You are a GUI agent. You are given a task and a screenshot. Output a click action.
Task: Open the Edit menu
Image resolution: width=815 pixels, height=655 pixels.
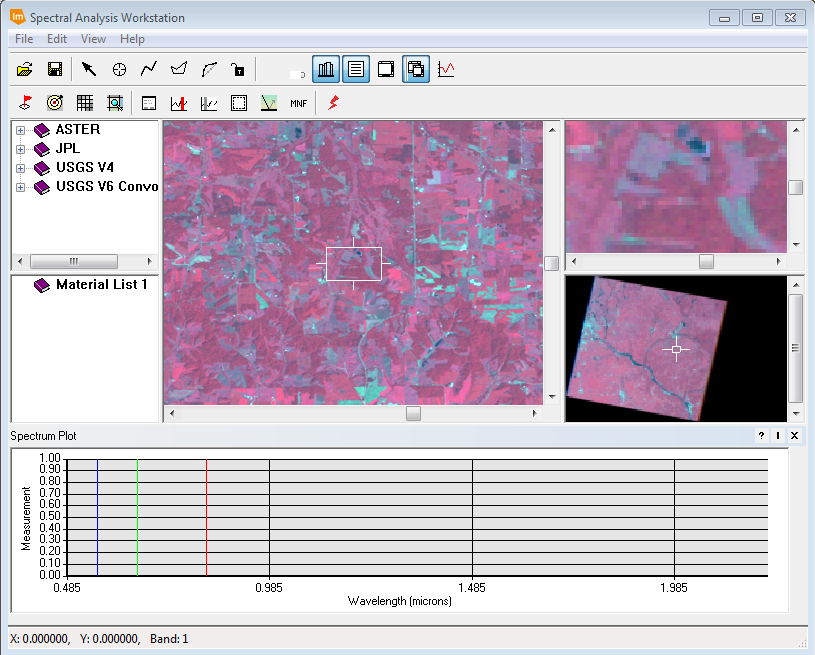click(x=57, y=39)
